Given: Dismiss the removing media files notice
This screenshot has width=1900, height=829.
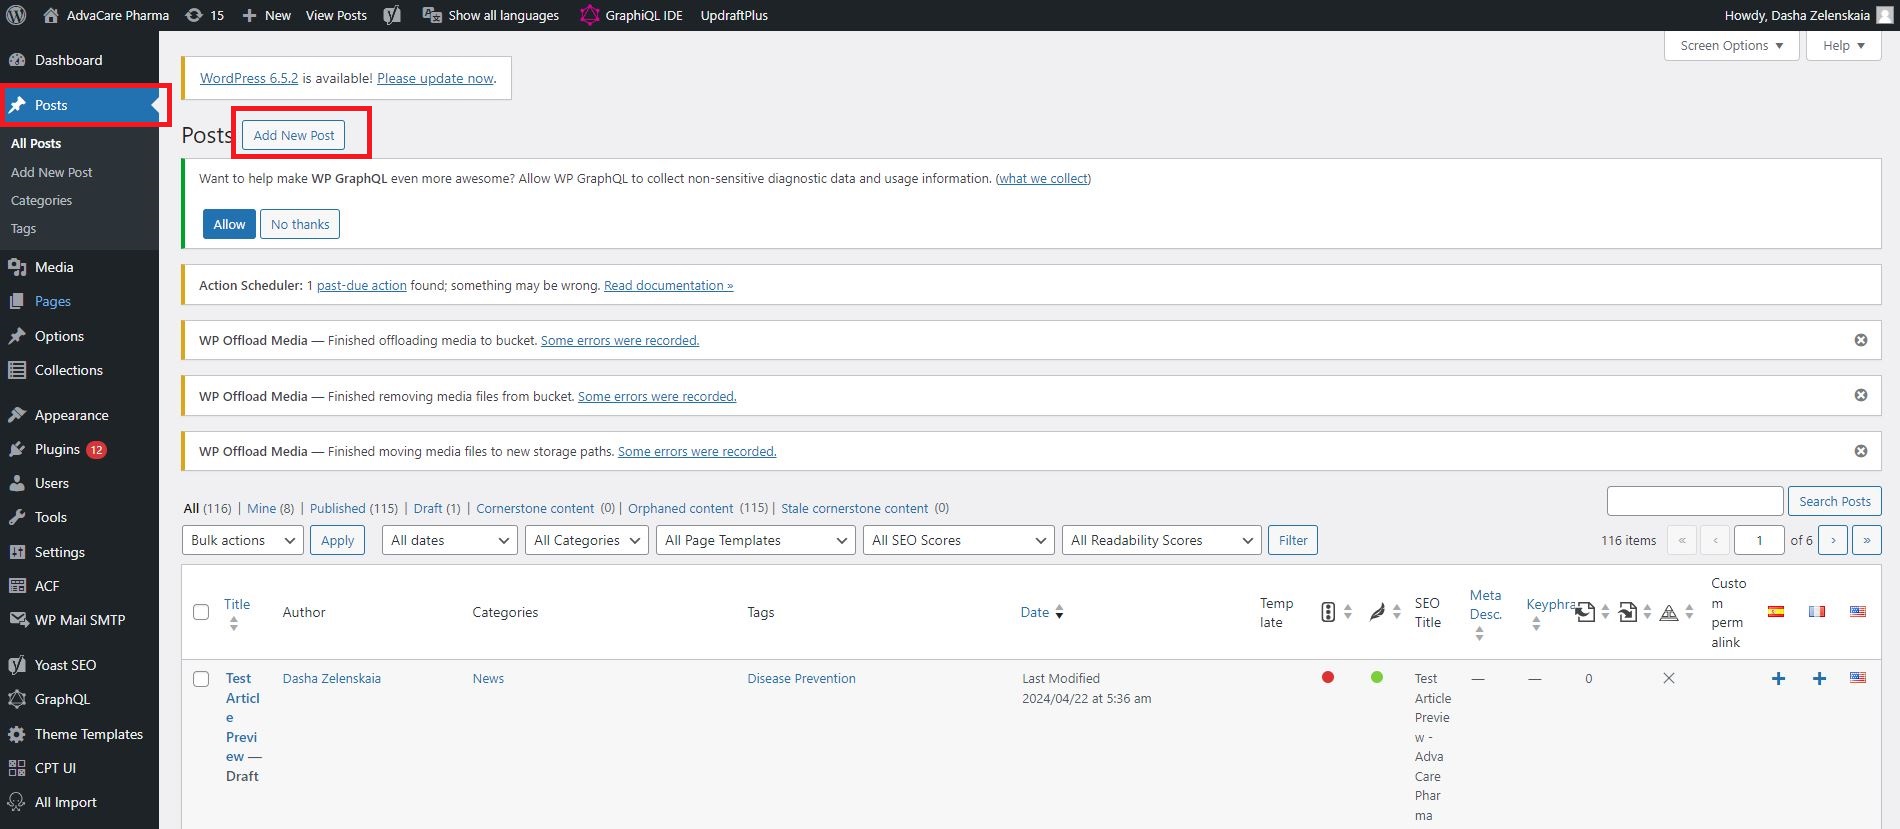Looking at the screenshot, I should tap(1861, 395).
